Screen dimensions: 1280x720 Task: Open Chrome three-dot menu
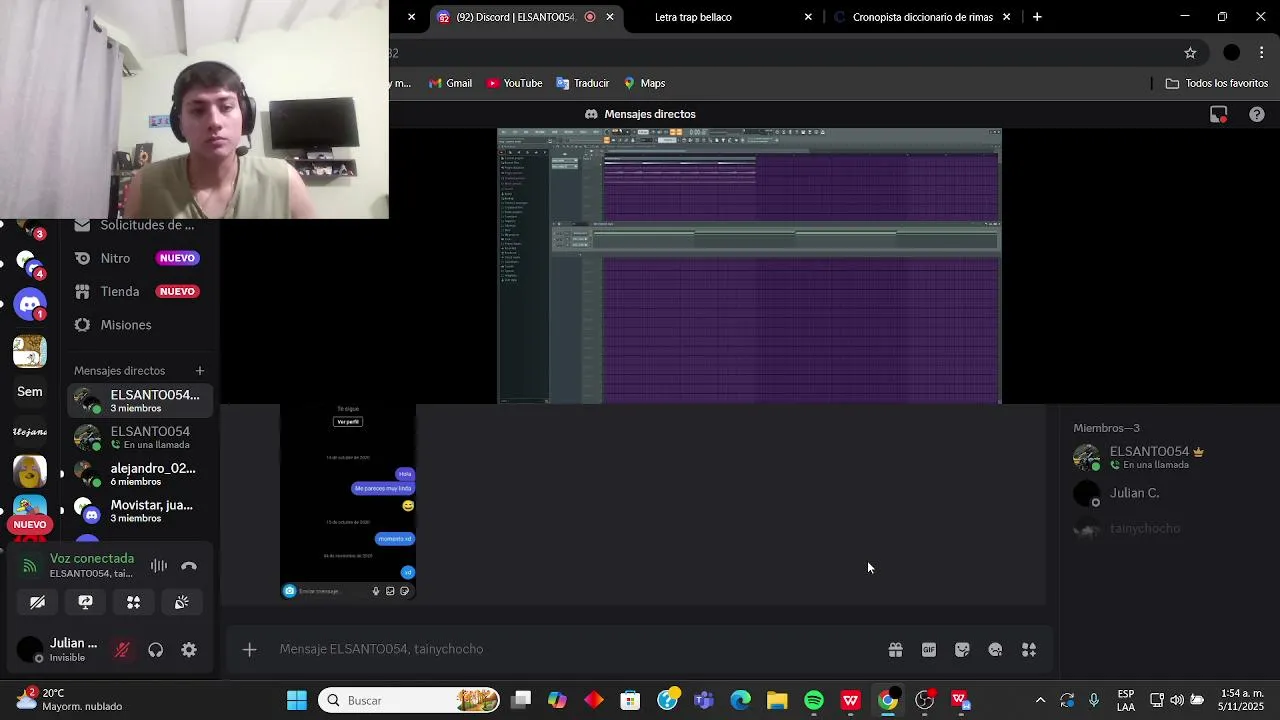pos(1262,53)
